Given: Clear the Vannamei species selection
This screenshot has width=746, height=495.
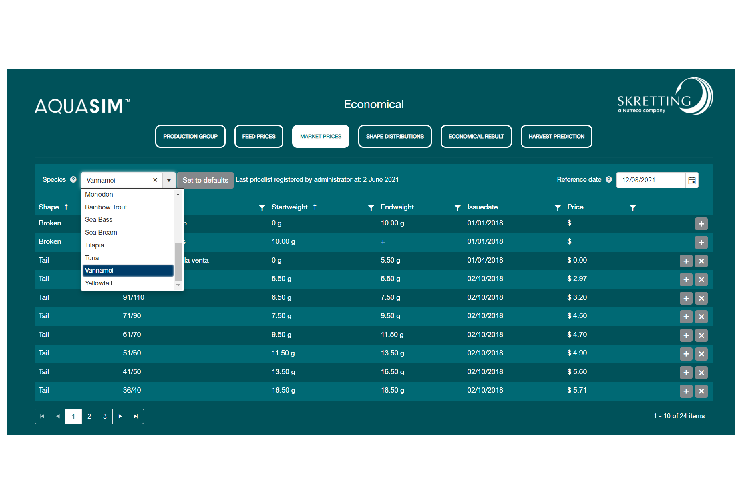Looking at the screenshot, I should click(x=155, y=180).
